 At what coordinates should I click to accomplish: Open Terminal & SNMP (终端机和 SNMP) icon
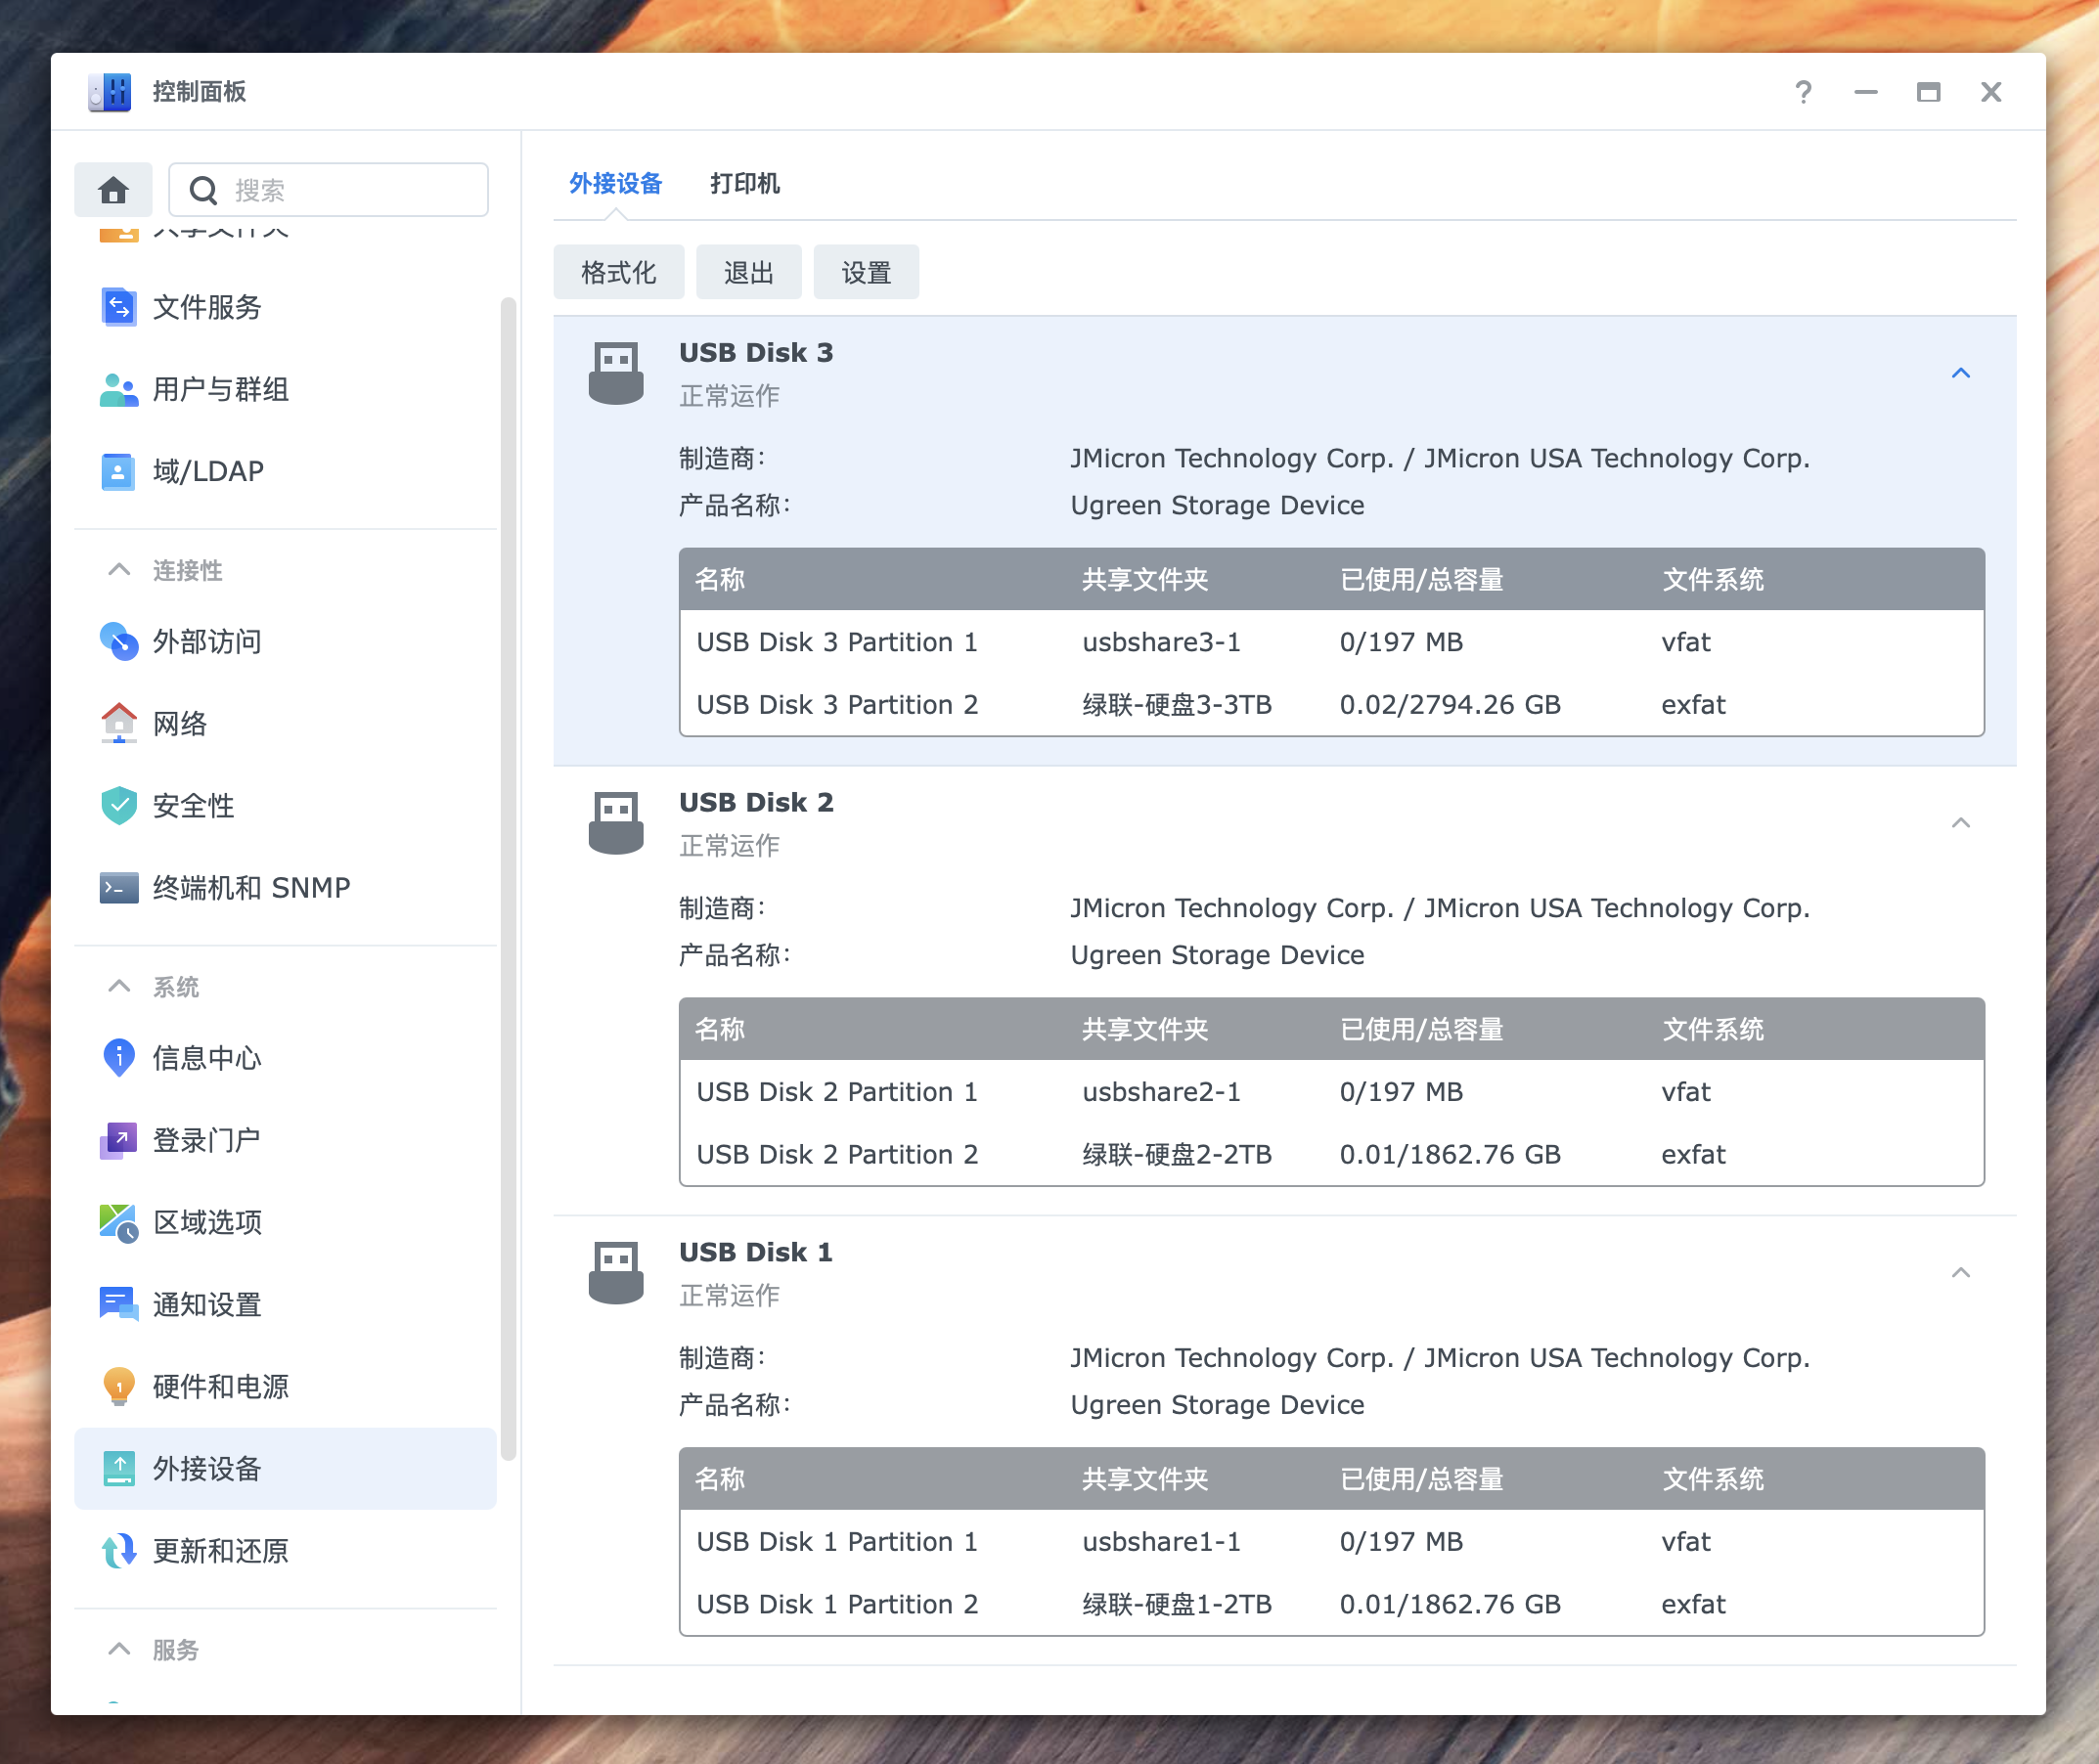pyautogui.click(x=119, y=887)
